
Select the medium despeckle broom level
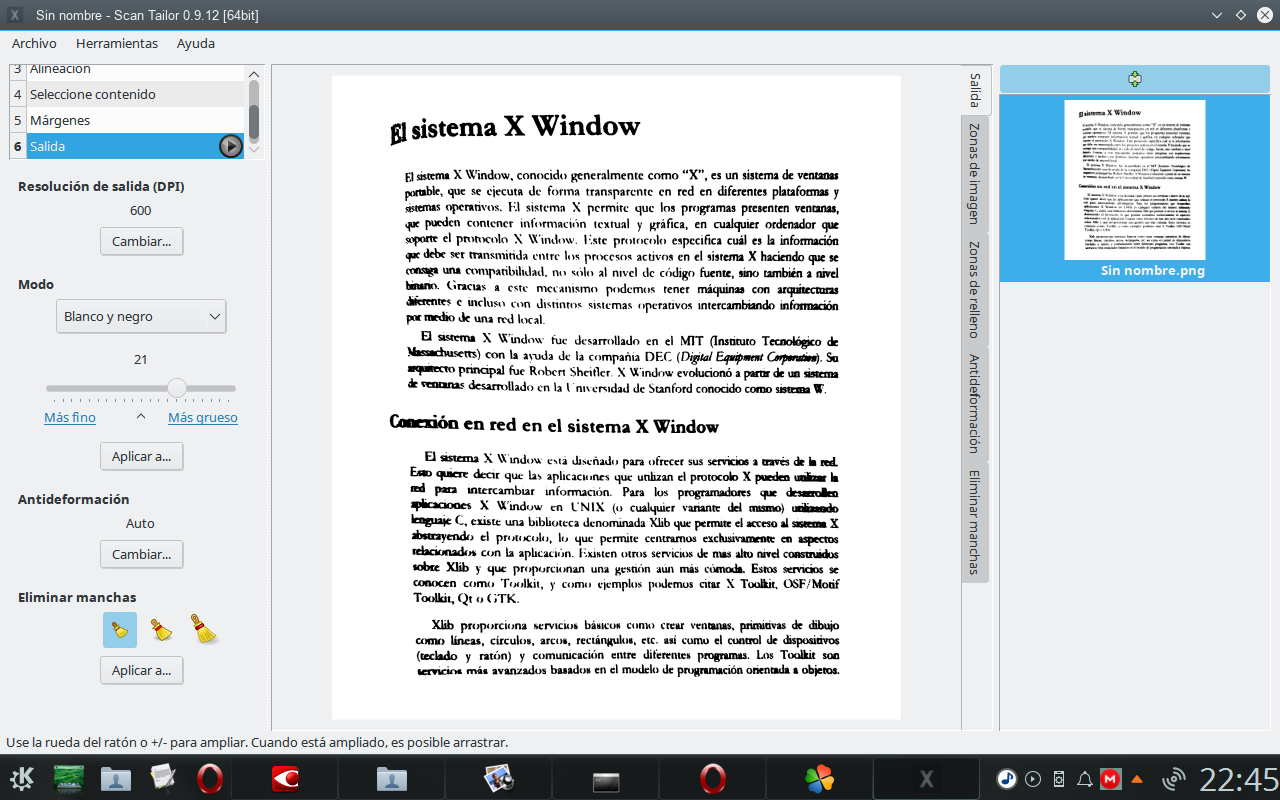click(161, 630)
